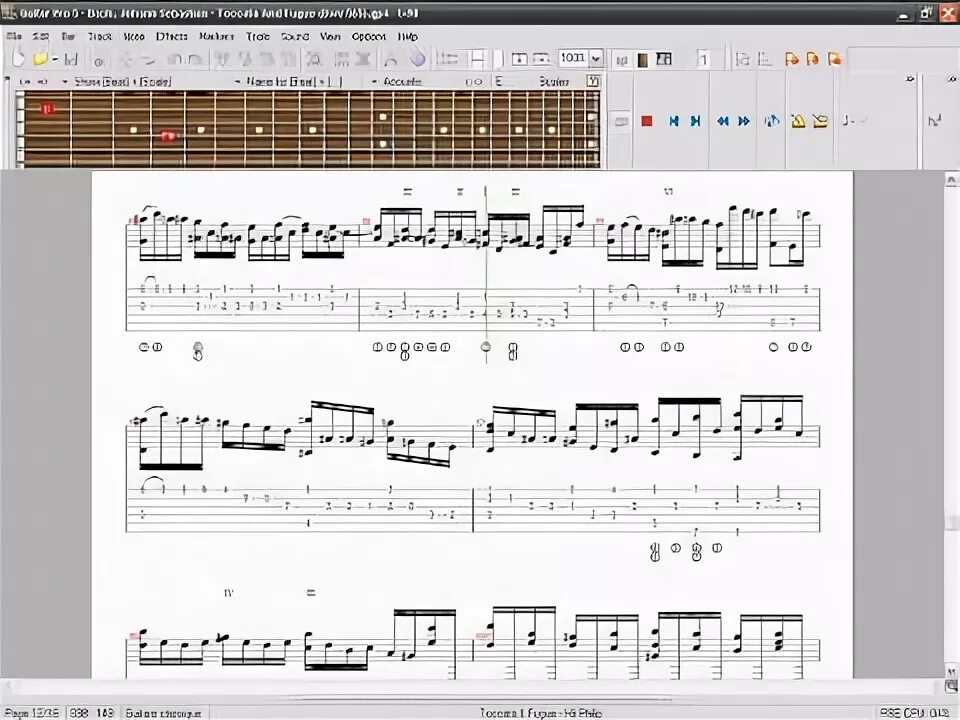Toggle the yellow metronome icon
The image size is (960, 720).
798,121
